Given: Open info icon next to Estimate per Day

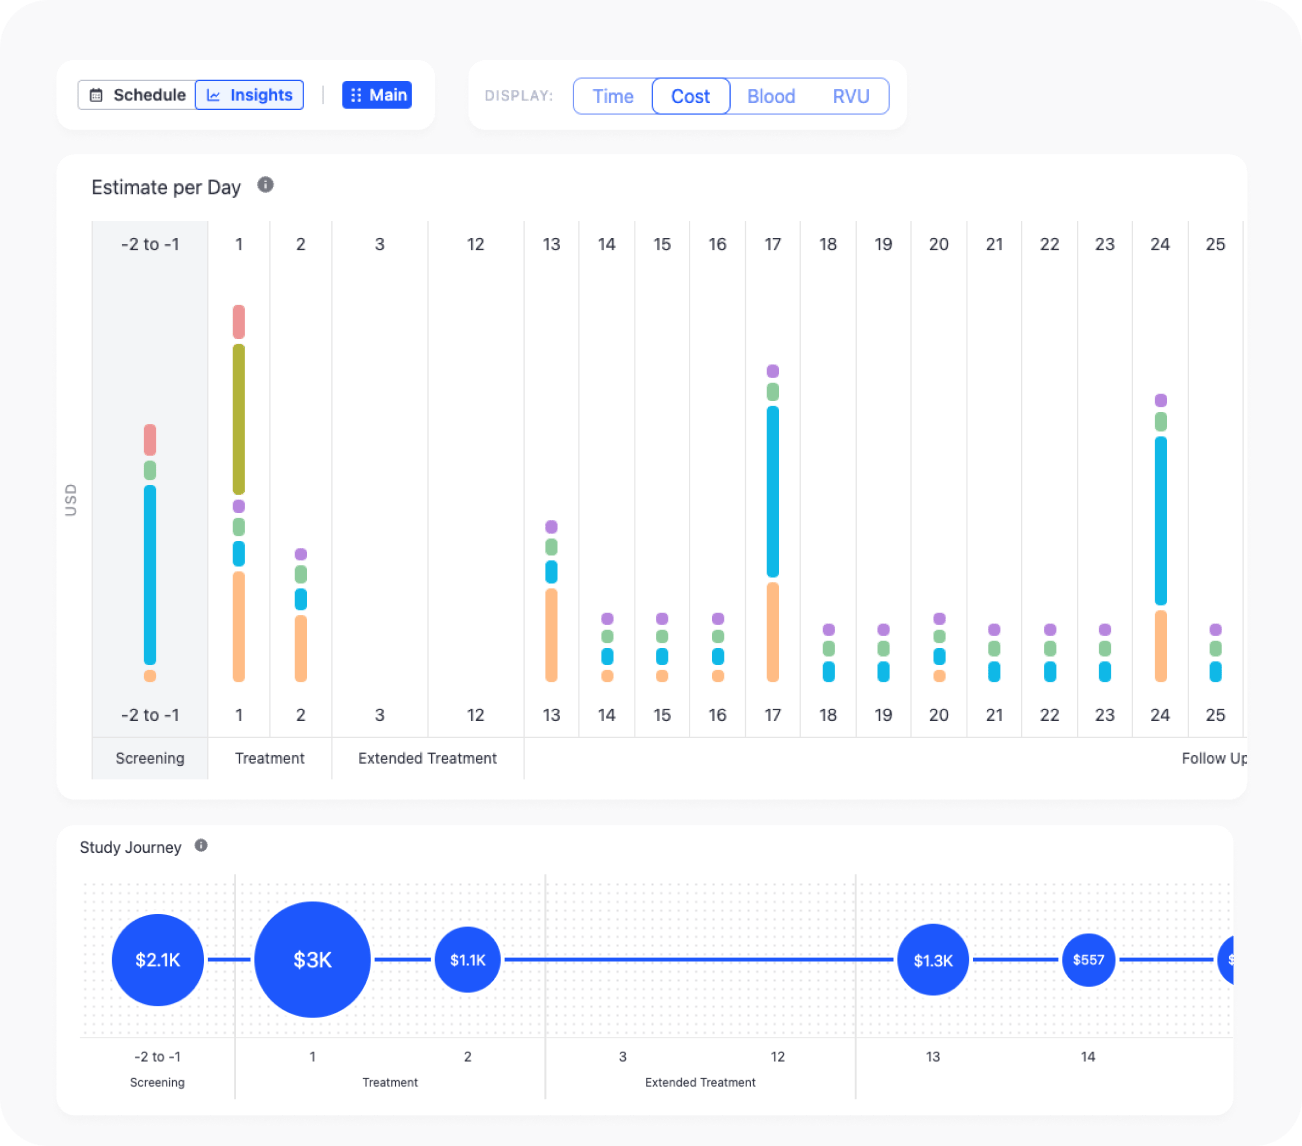Looking at the screenshot, I should [265, 185].
